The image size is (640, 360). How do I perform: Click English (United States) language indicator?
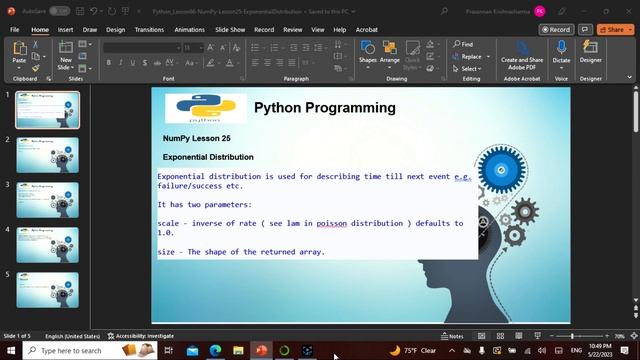pyautogui.click(x=72, y=336)
